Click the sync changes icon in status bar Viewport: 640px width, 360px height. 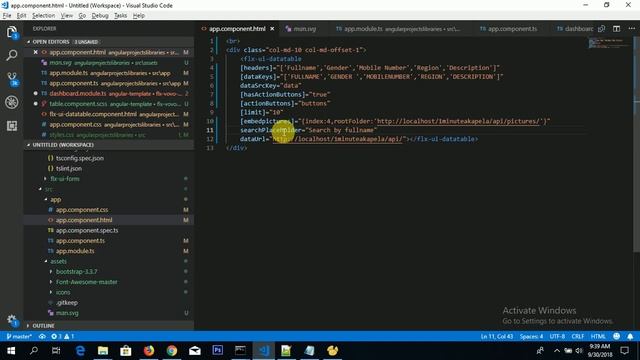pos(42,336)
